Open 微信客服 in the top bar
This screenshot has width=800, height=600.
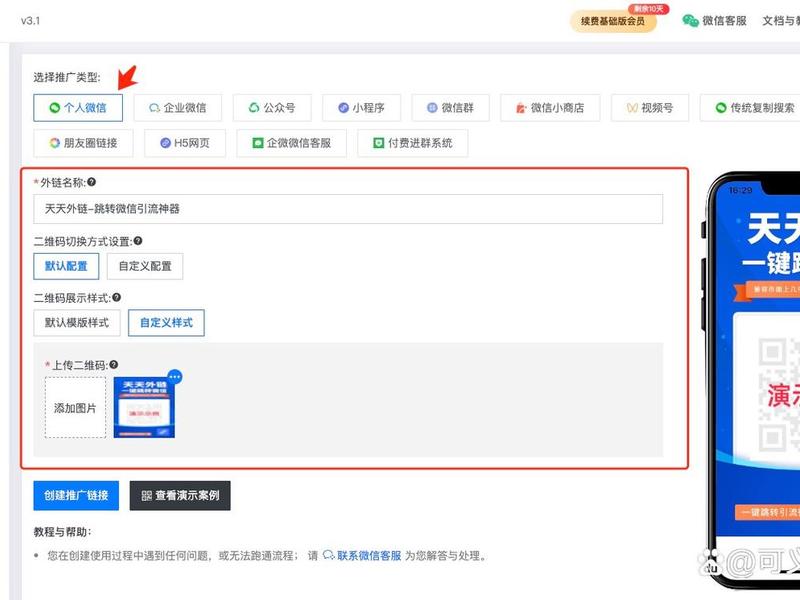(724, 21)
